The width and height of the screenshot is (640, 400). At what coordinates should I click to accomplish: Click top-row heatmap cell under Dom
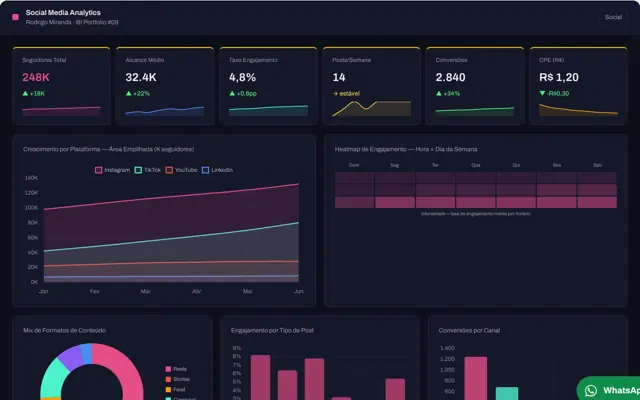(354, 178)
